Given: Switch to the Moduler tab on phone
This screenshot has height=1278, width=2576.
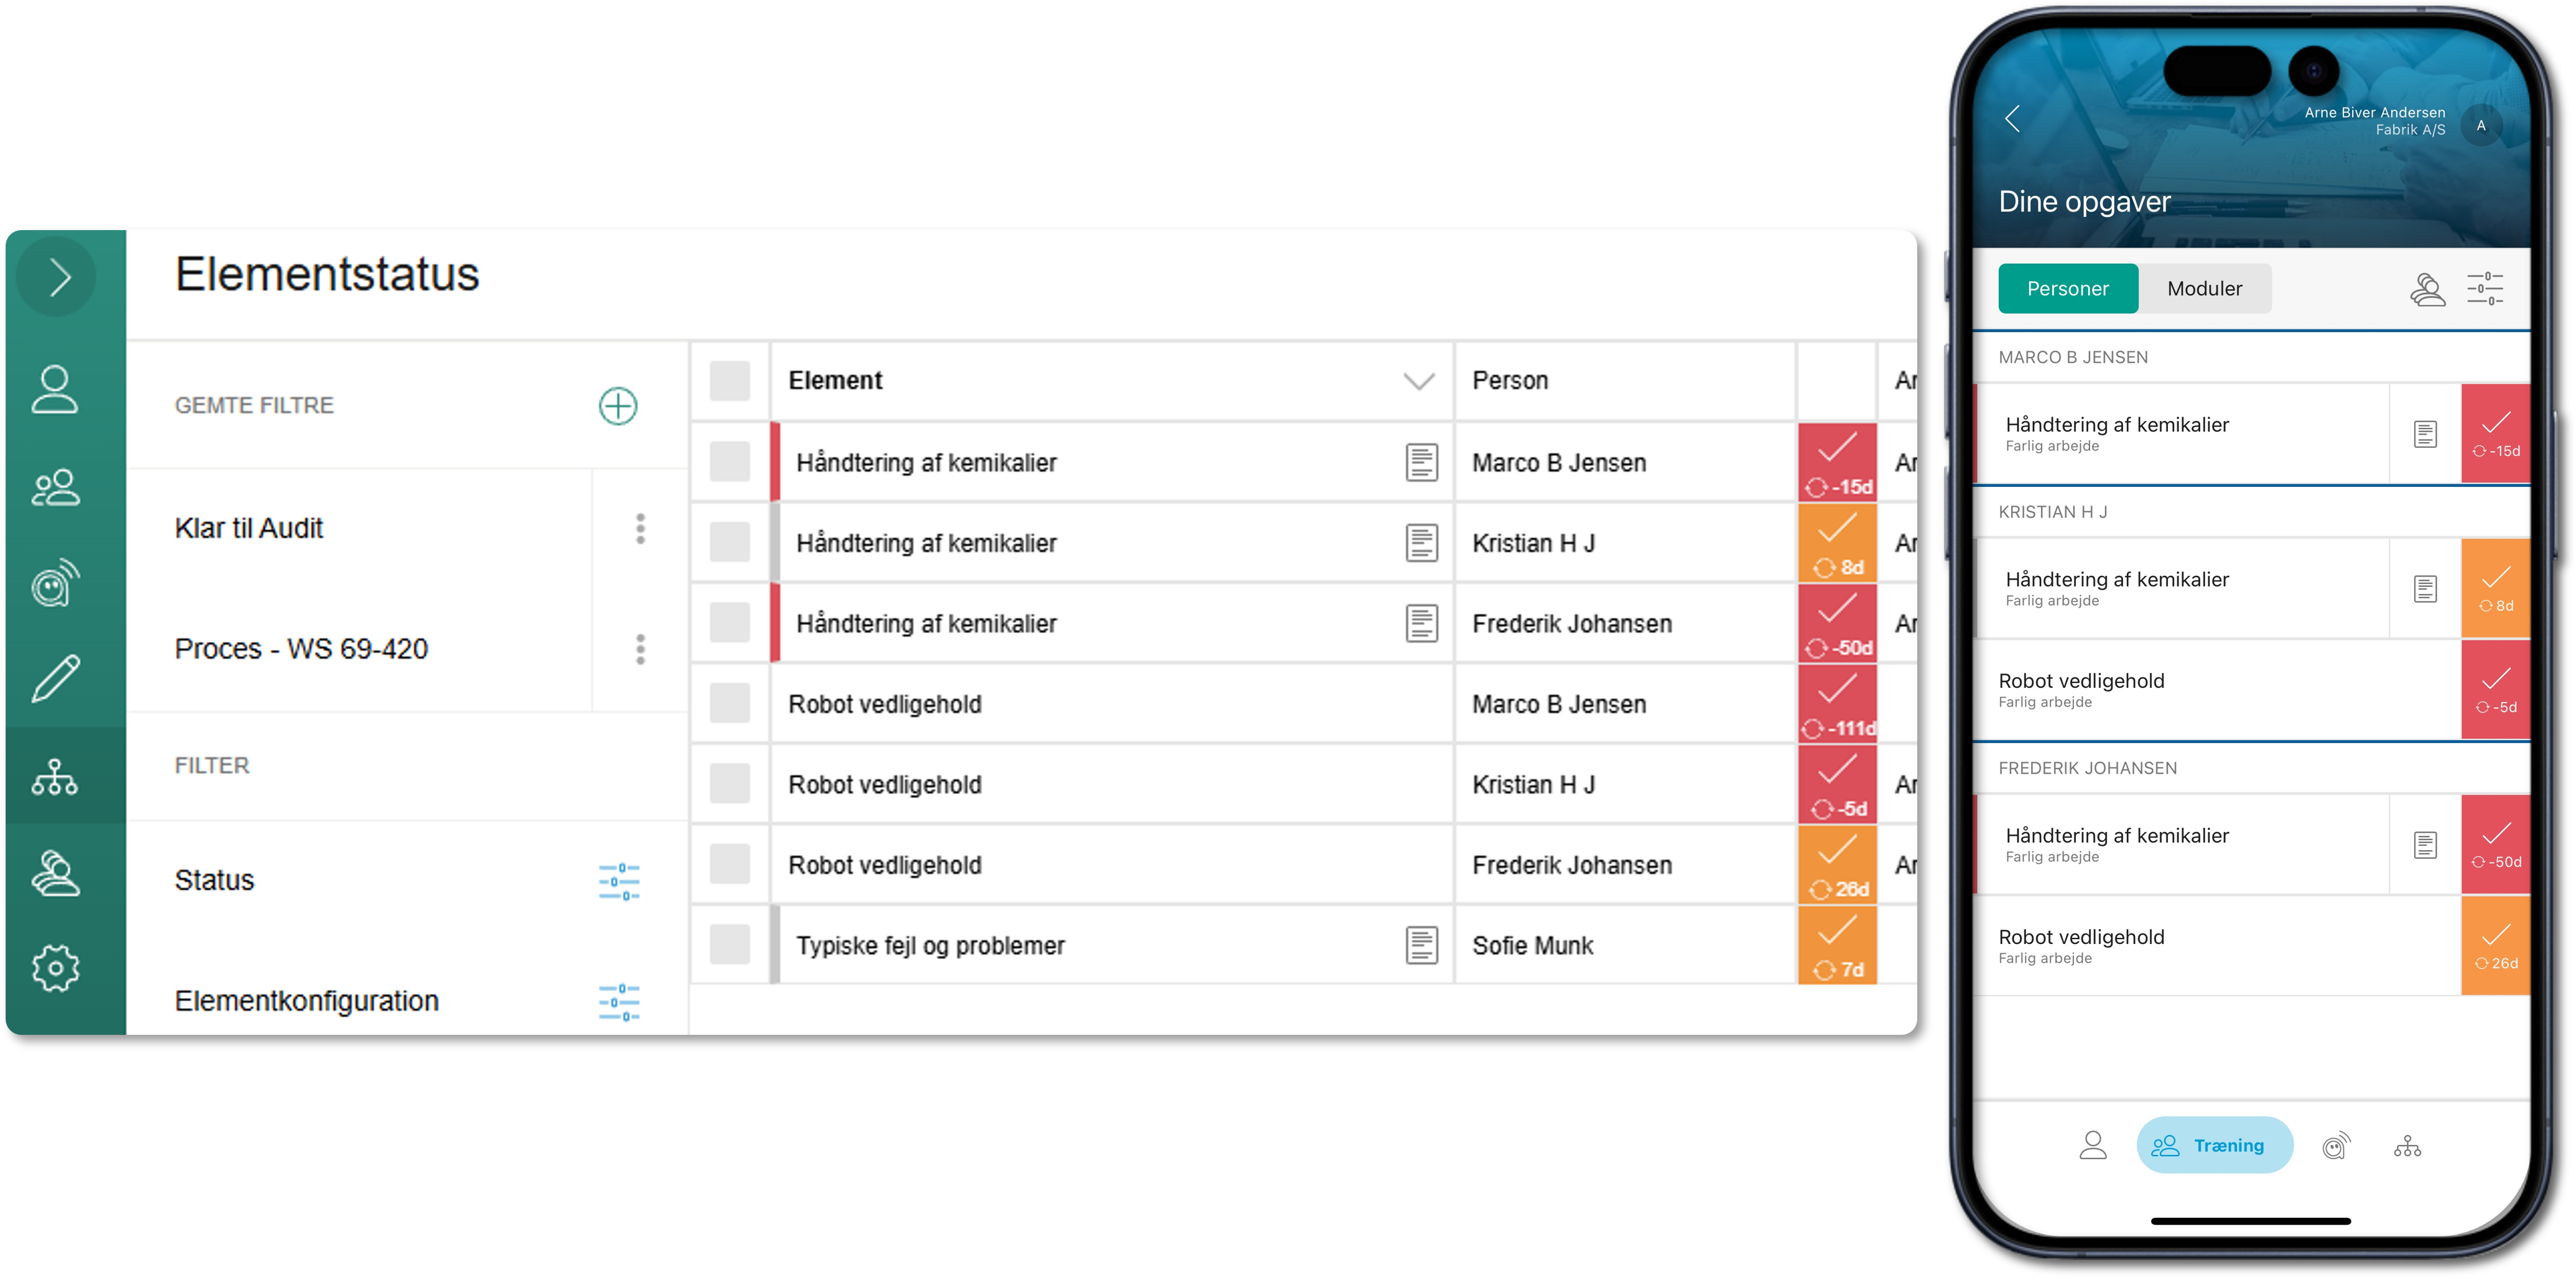Looking at the screenshot, I should pyautogui.click(x=2204, y=289).
